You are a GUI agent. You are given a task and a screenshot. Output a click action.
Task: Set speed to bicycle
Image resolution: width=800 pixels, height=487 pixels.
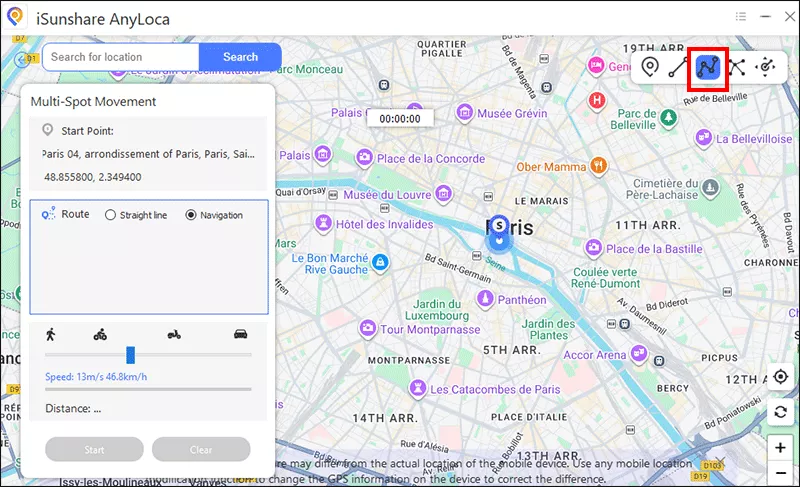[100, 334]
